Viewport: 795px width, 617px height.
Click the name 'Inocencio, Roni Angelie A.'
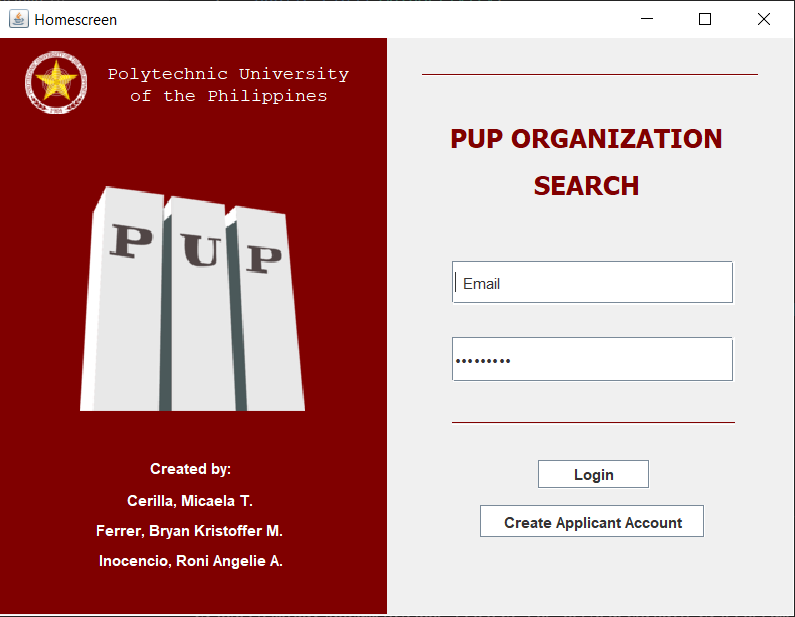point(191,561)
